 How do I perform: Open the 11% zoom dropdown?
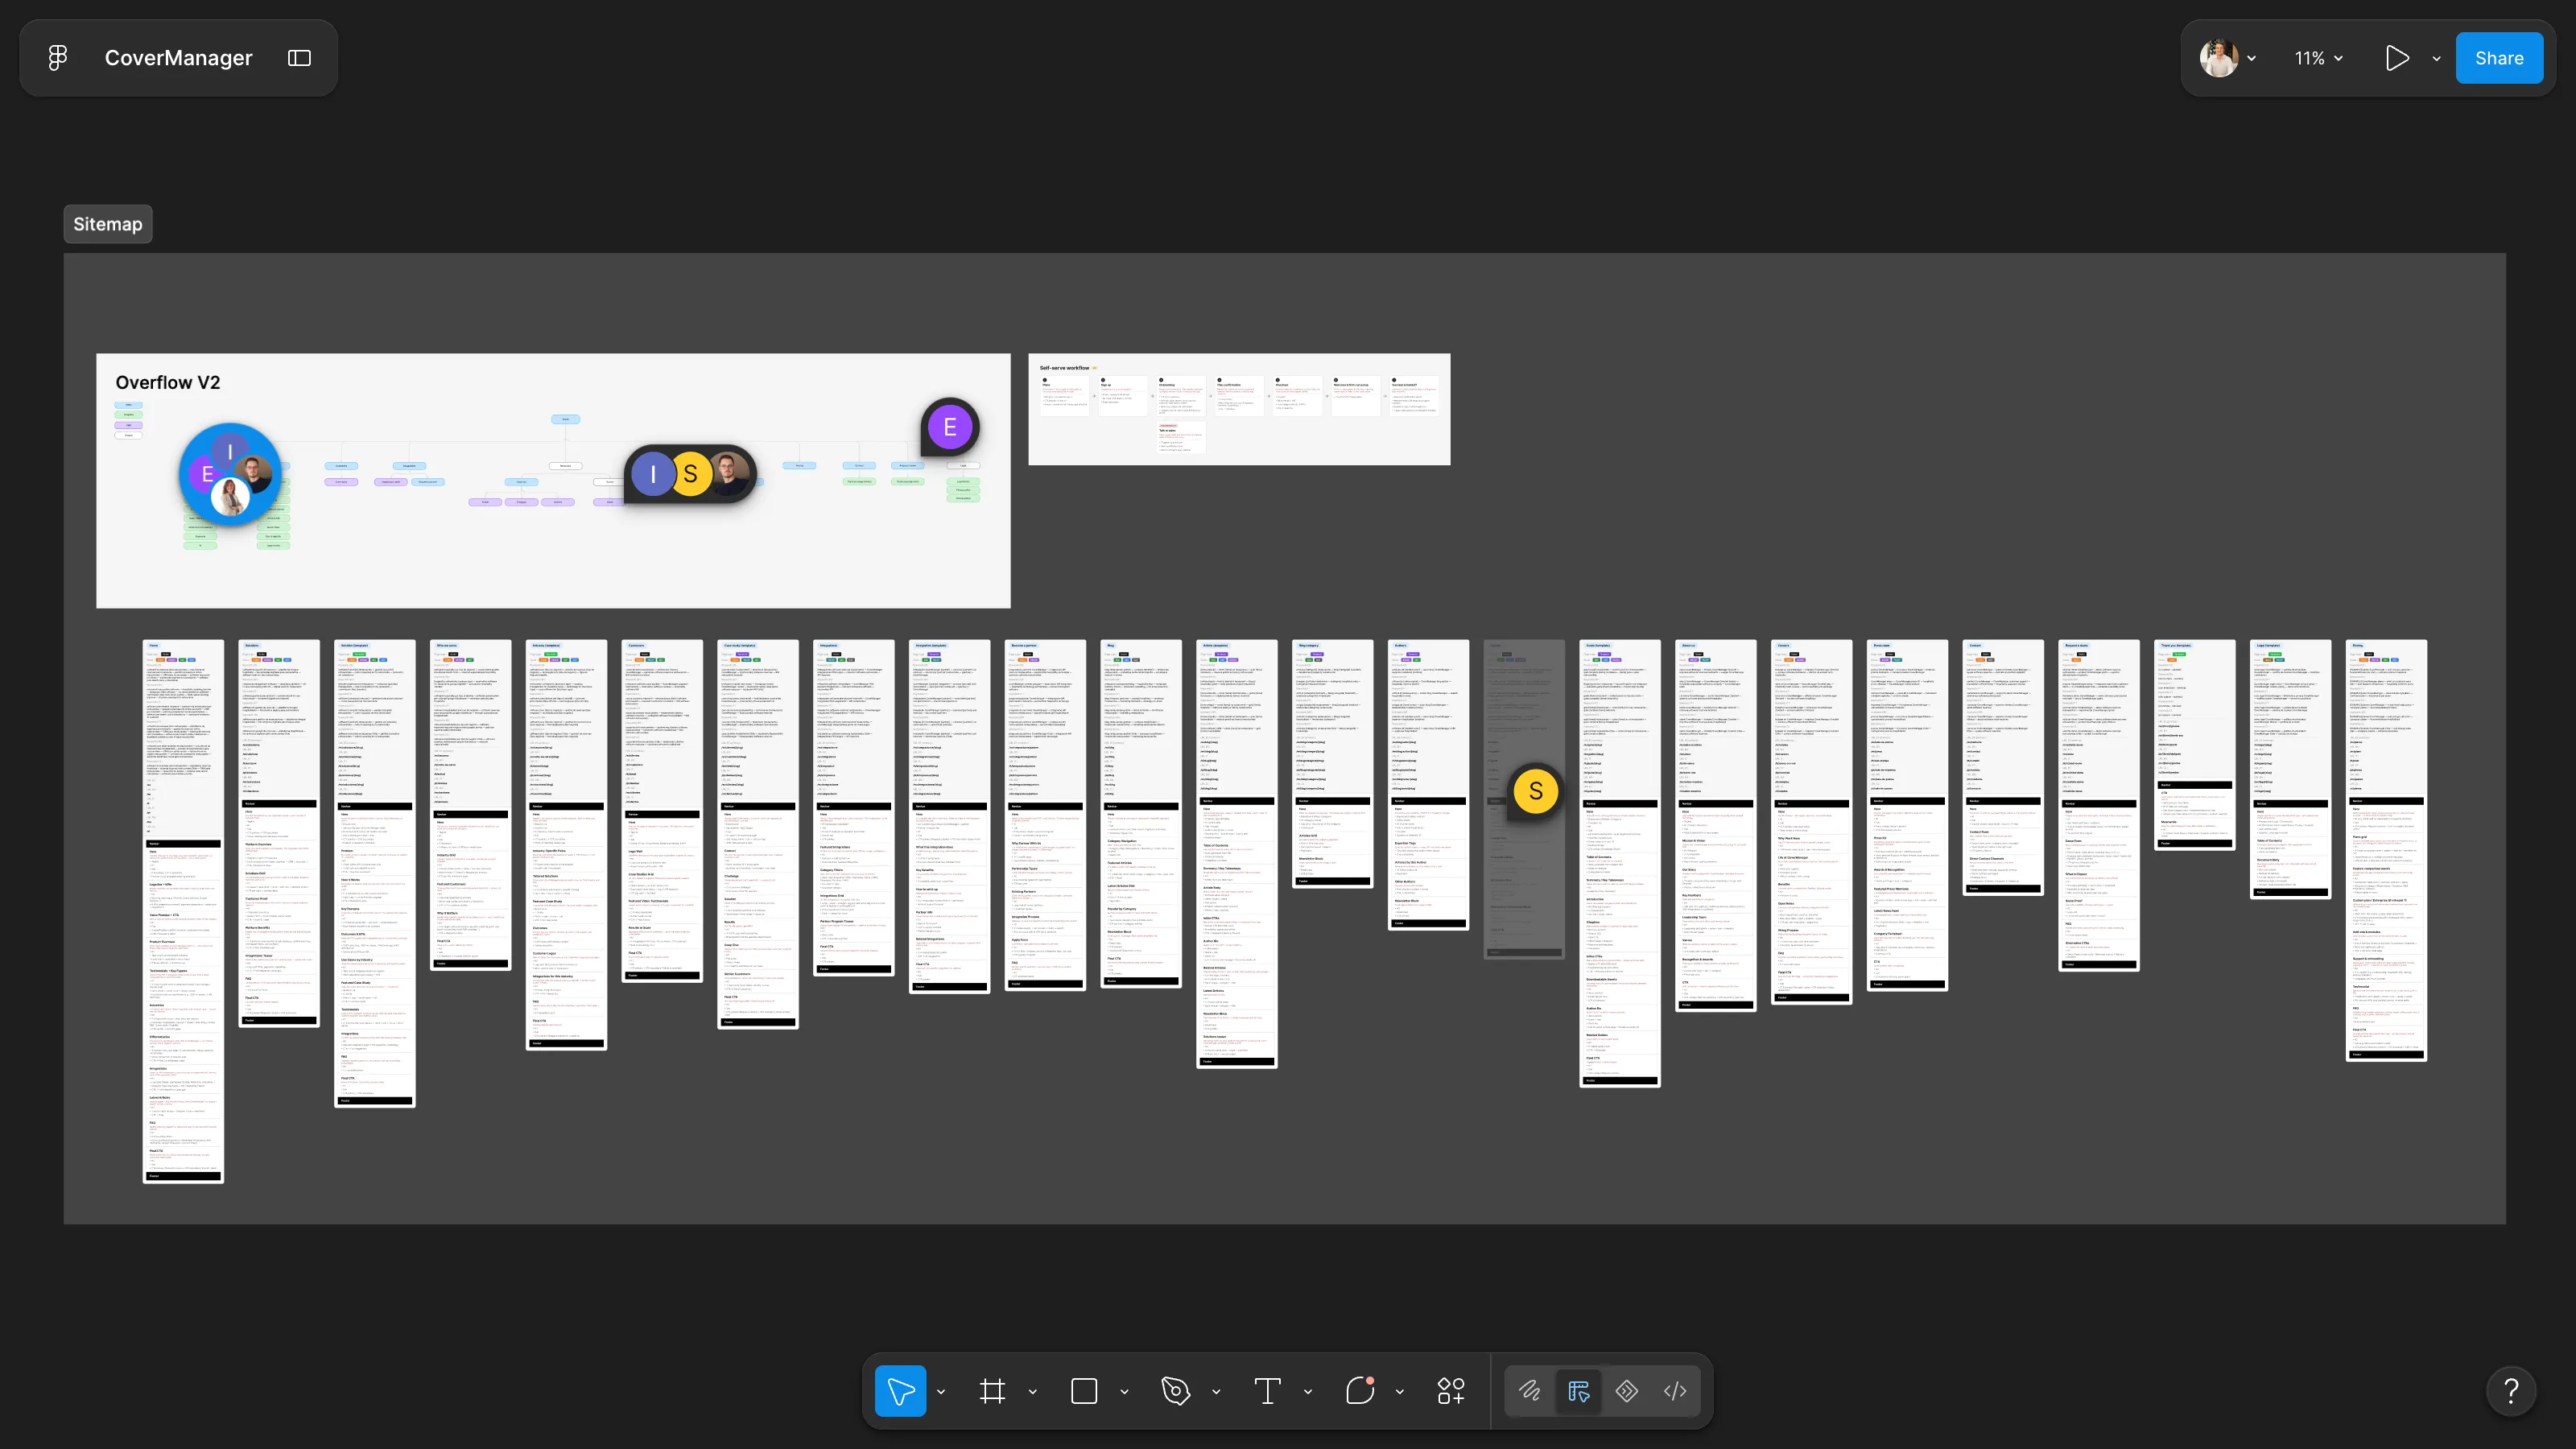[2319, 58]
